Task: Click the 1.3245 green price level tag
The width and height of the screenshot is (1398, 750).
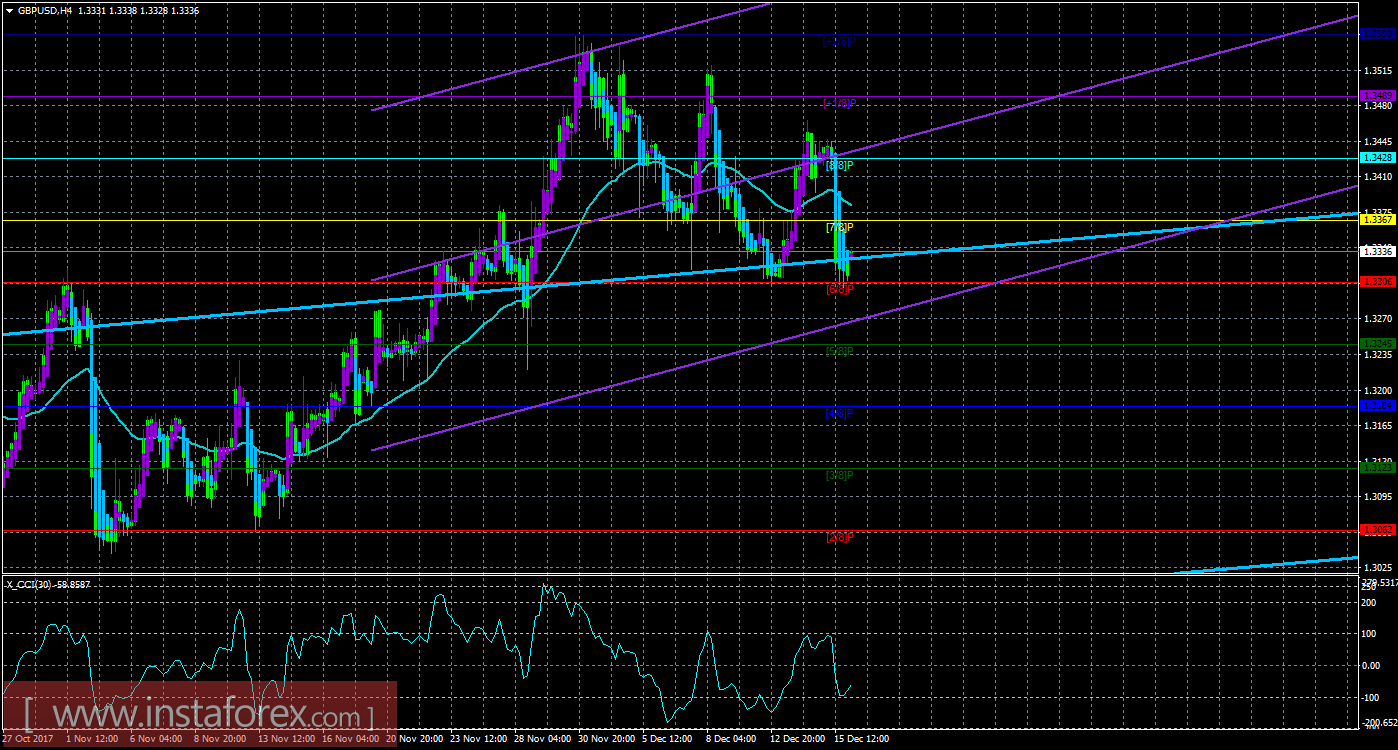Action: coord(1377,344)
